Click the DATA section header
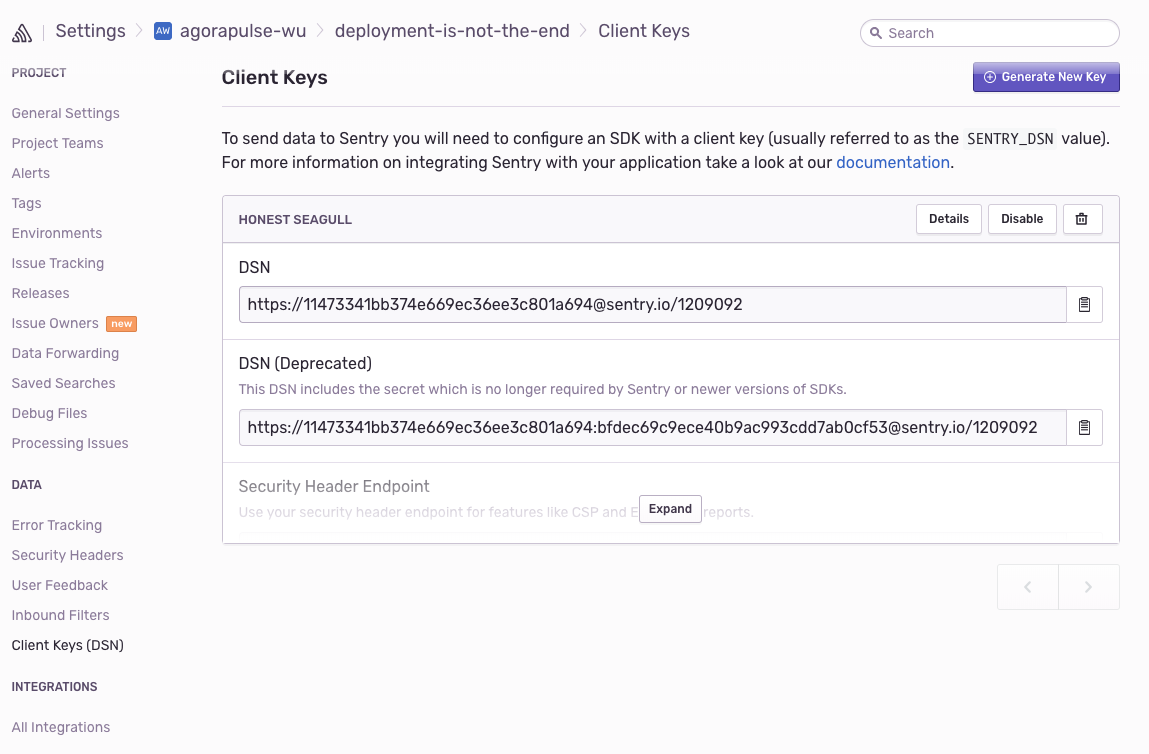The width and height of the screenshot is (1149, 754). (26, 485)
